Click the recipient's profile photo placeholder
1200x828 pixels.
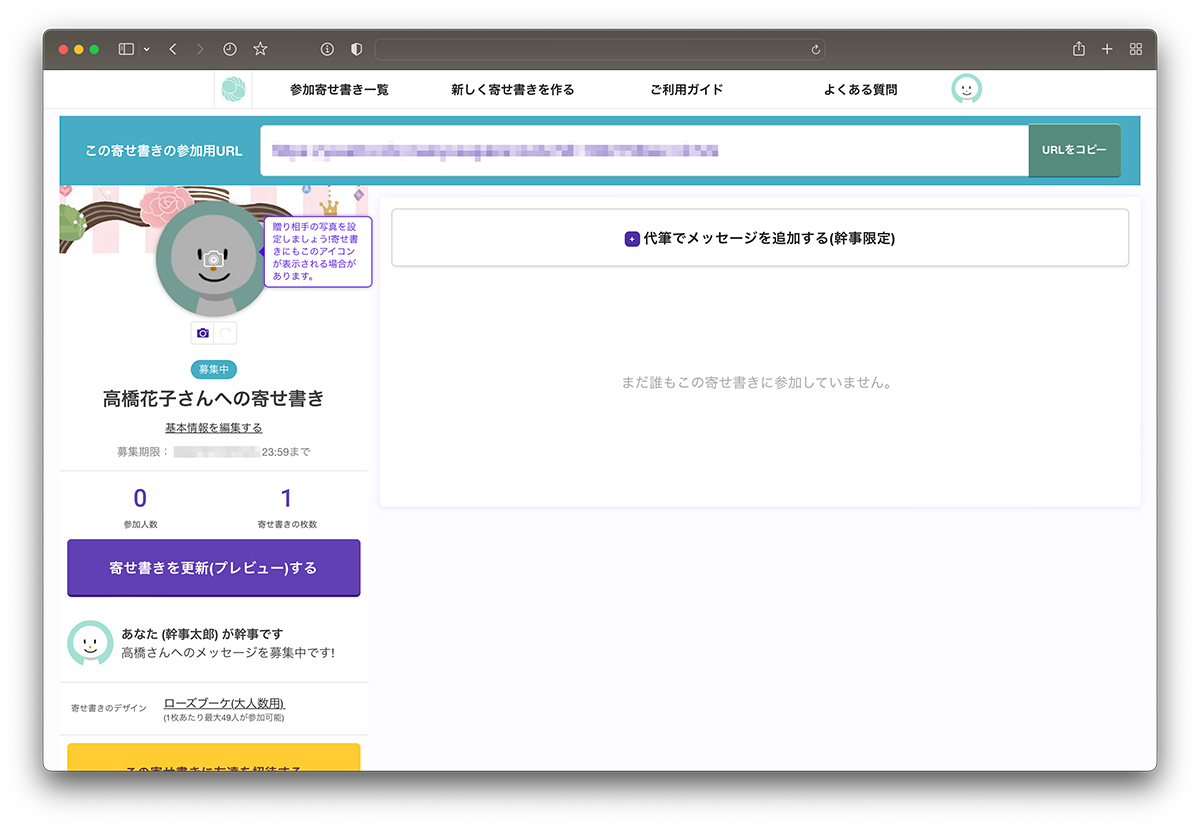click(x=211, y=259)
